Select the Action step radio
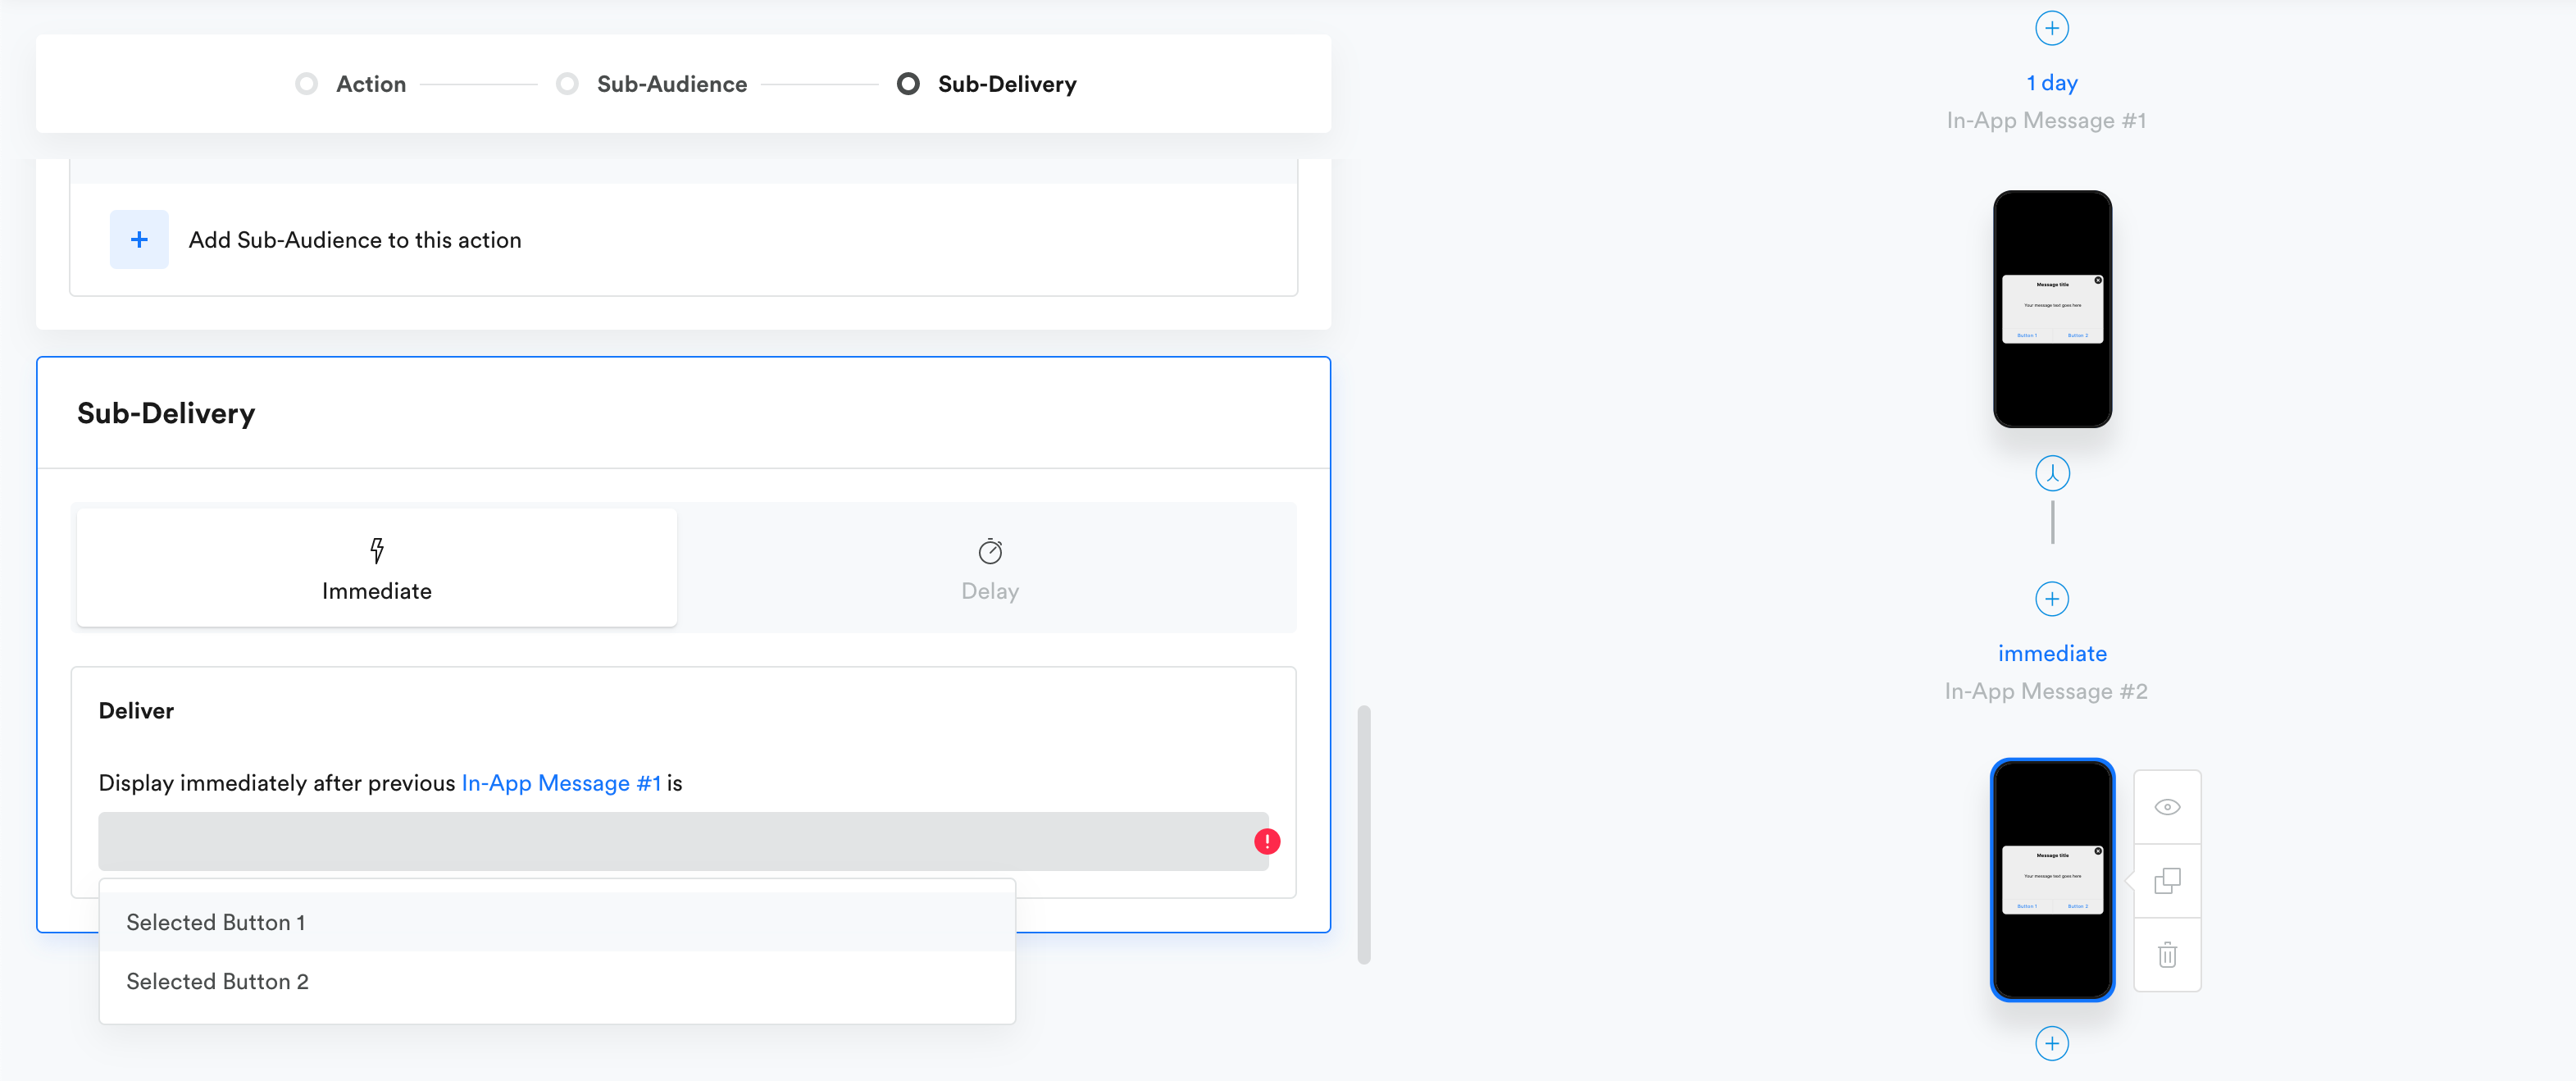The image size is (2576, 1081). (x=307, y=84)
